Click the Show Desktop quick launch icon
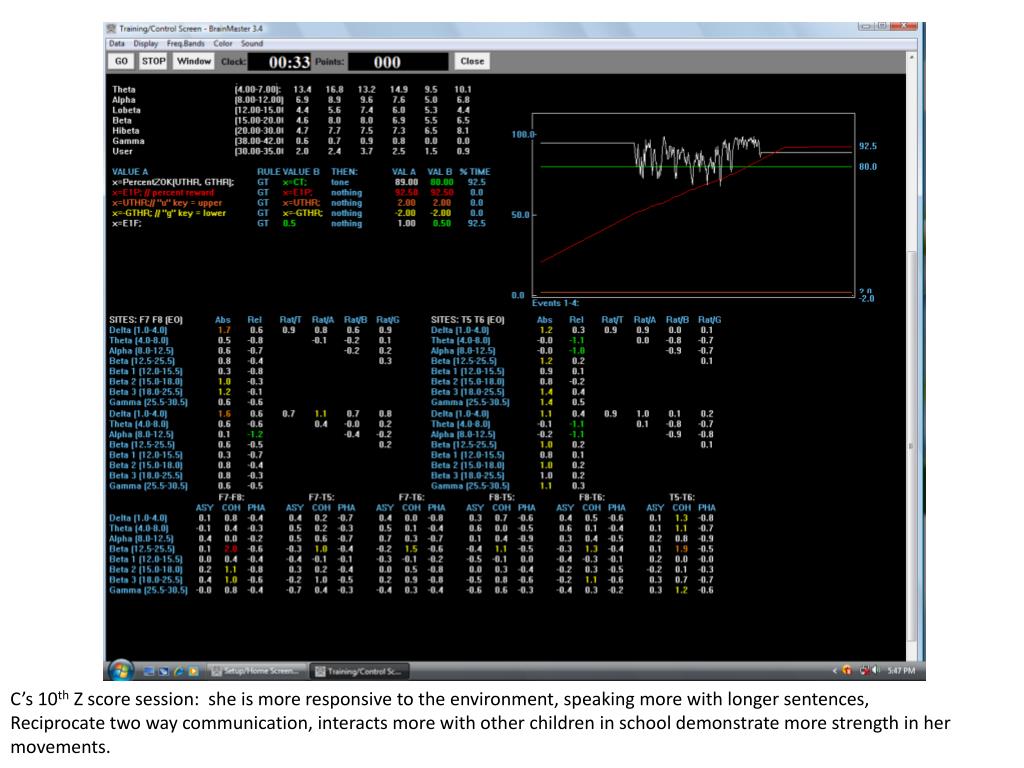The width and height of the screenshot is (1024, 768). (x=149, y=671)
